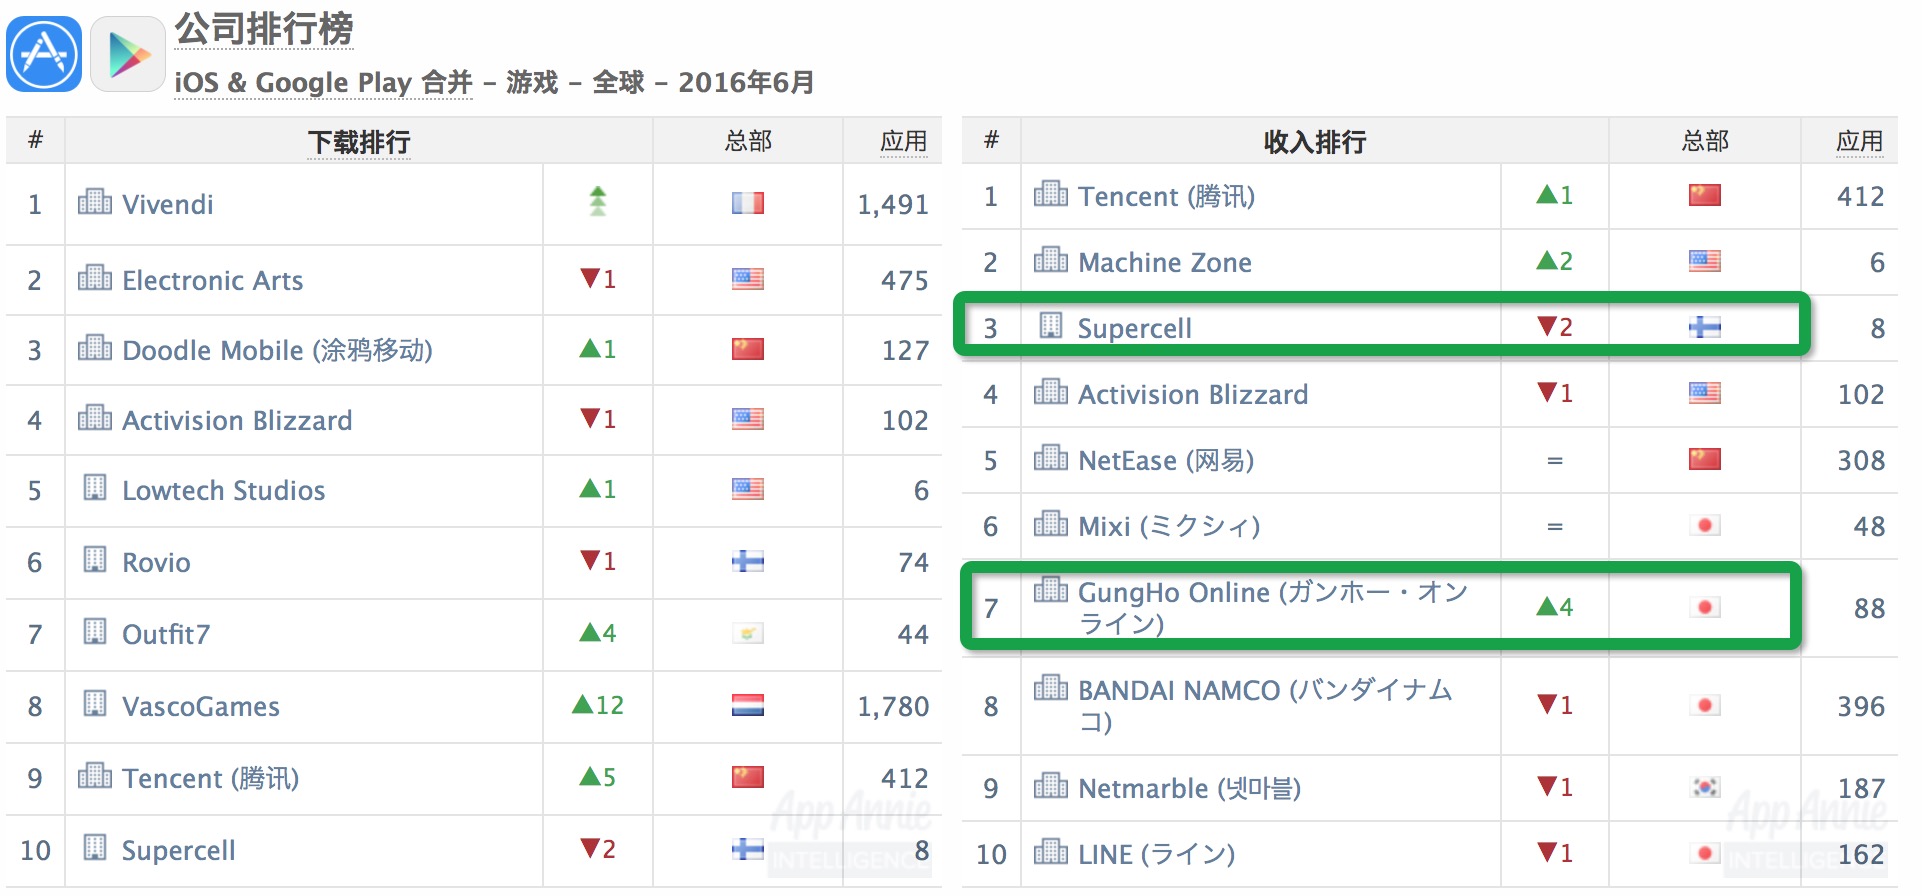The width and height of the screenshot is (1922, 896).
Task: Open Doodle Mobile in download ranking
Action: point(277,351)
